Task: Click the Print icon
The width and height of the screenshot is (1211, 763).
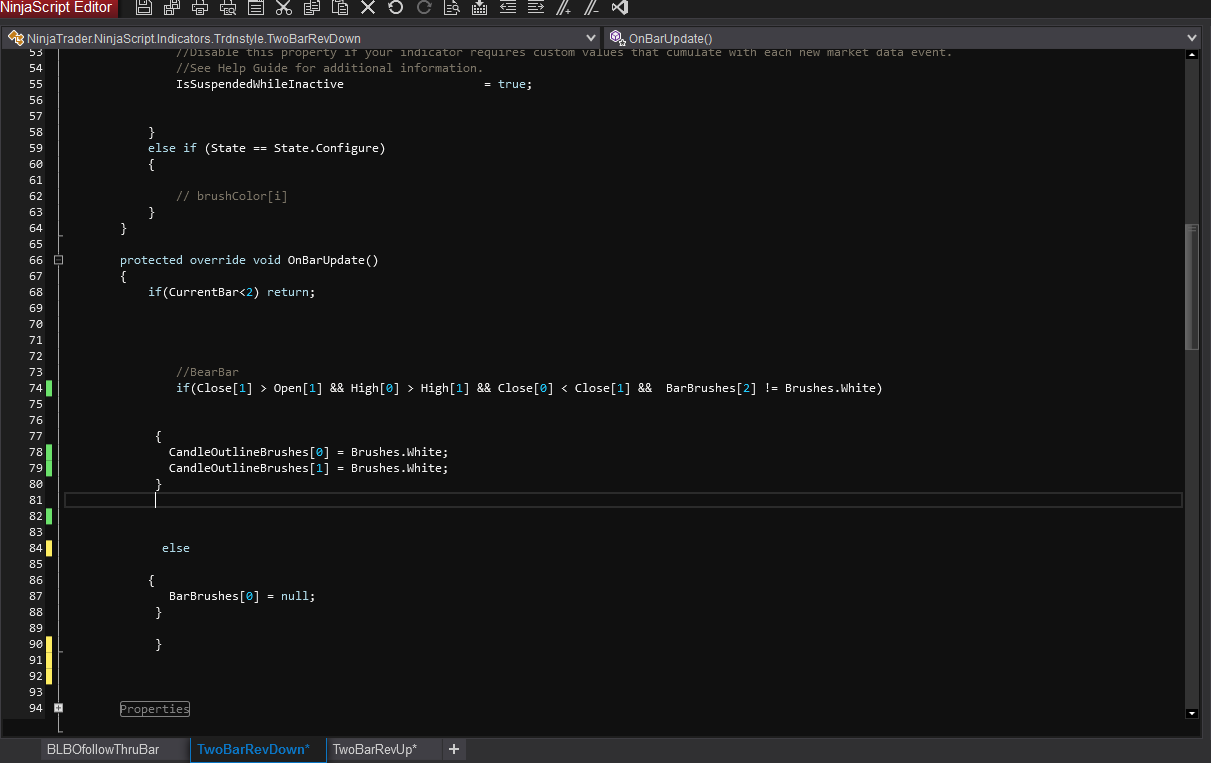Action: 200,8
